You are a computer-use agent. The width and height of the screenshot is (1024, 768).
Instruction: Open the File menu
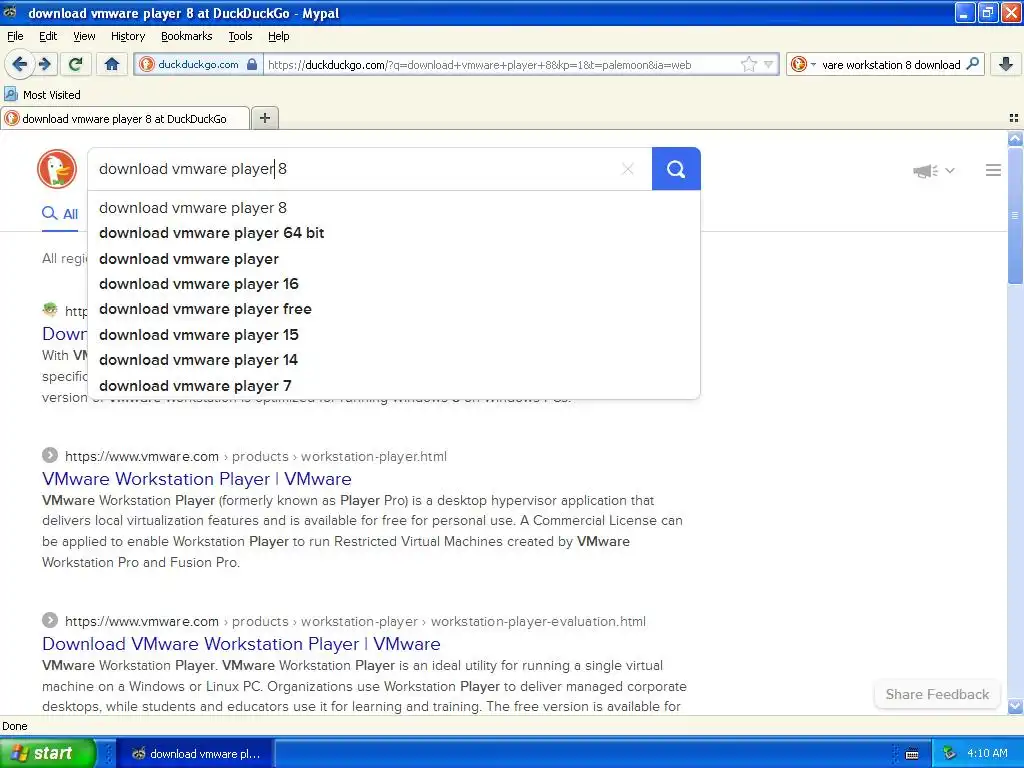pos(15,36)
